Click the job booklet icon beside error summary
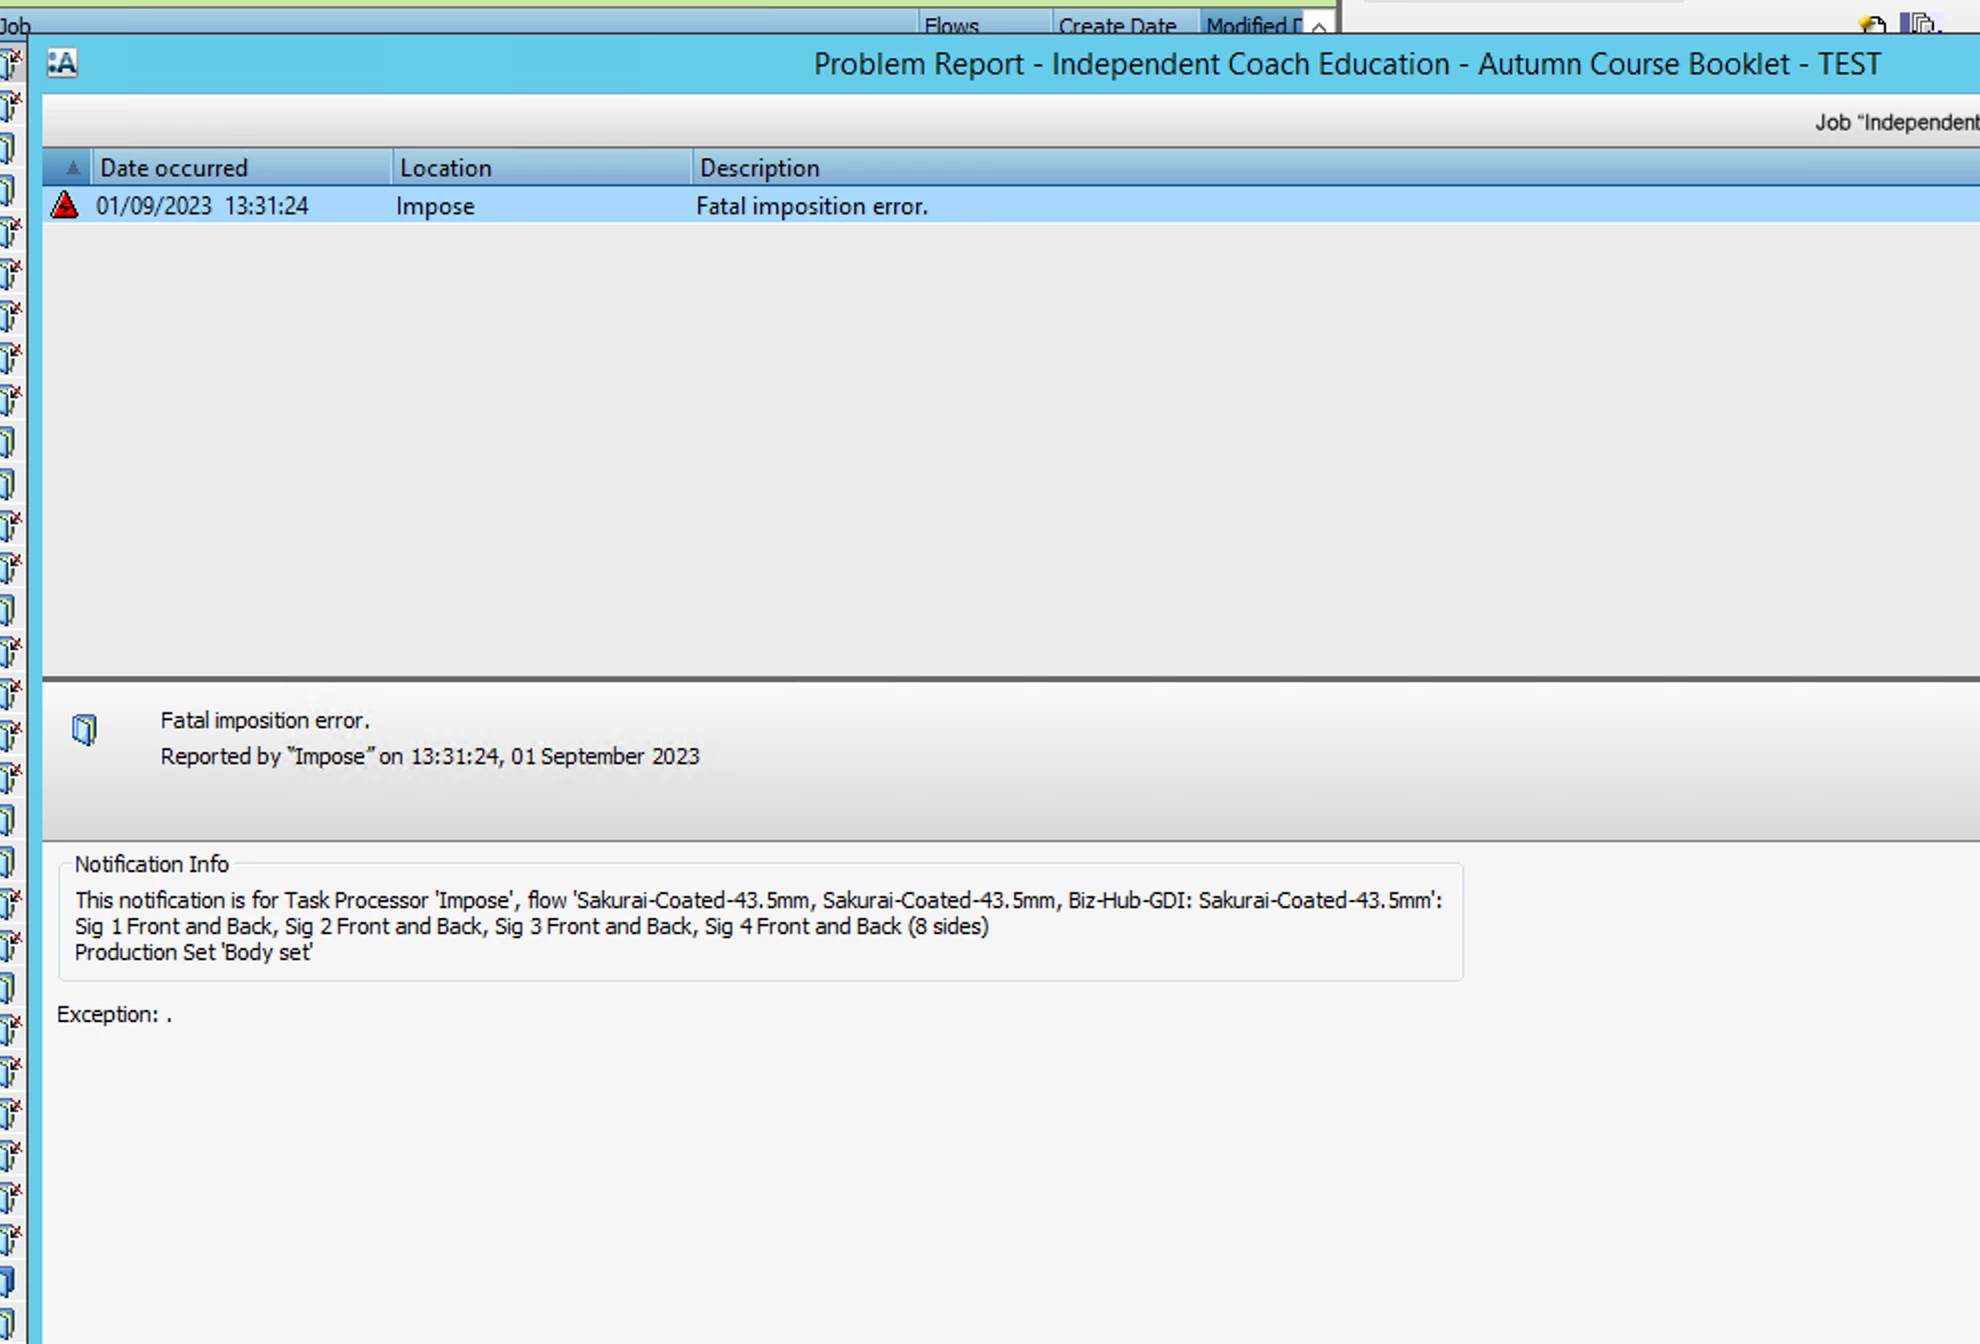 [x=85, y=730]
